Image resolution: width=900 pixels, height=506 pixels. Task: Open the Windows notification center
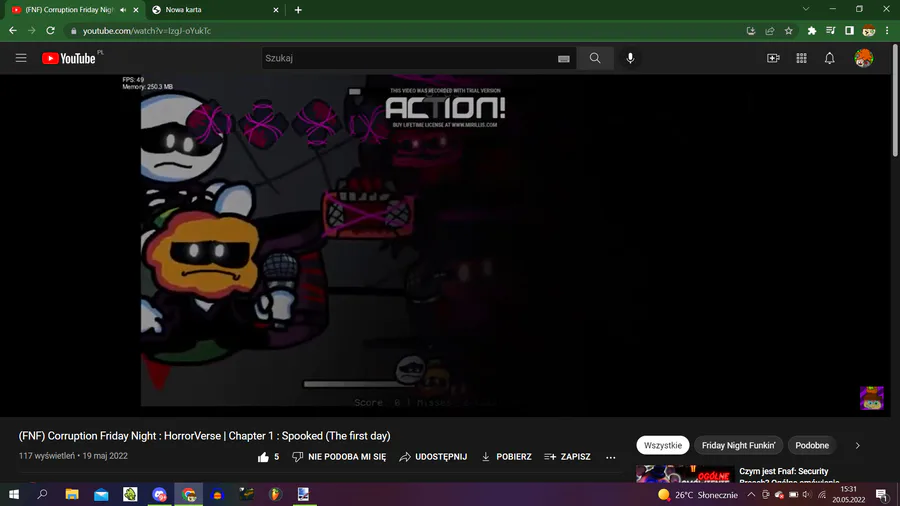(882, 495)
